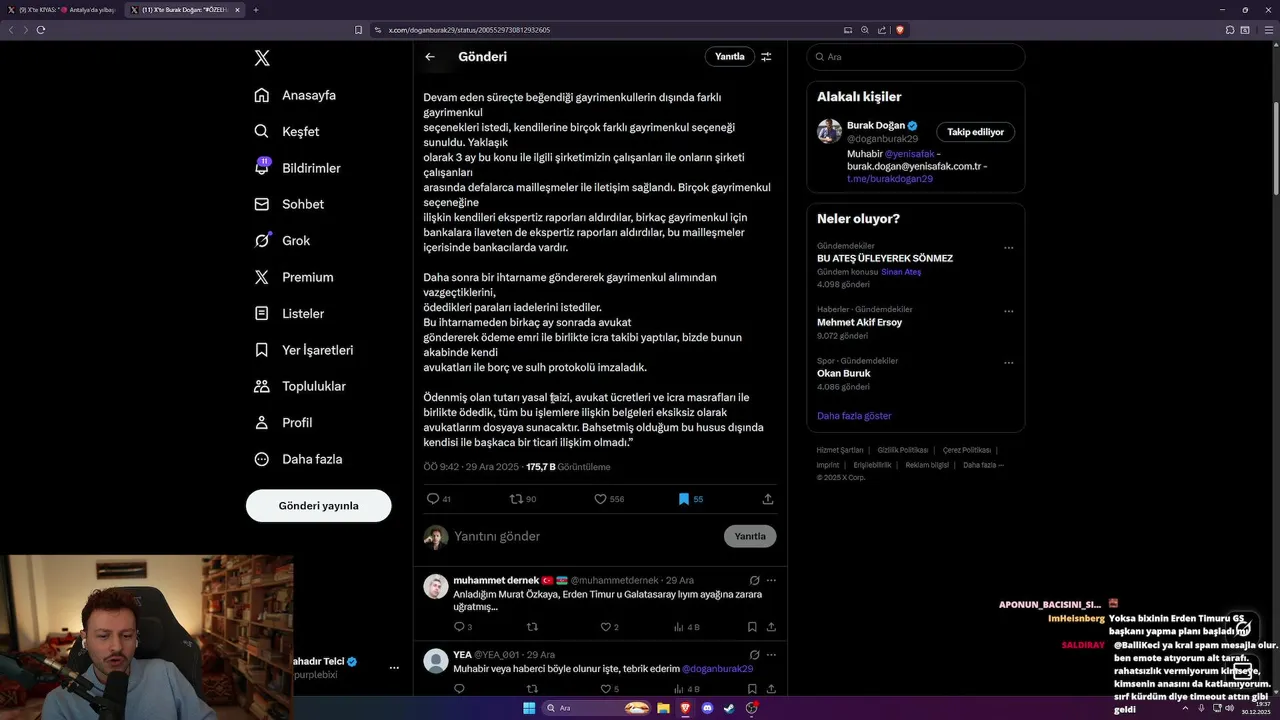Viewport: 1280px width, 720px height.
Task: Click the Gönderi yayınla button
Action: point(318,505)
